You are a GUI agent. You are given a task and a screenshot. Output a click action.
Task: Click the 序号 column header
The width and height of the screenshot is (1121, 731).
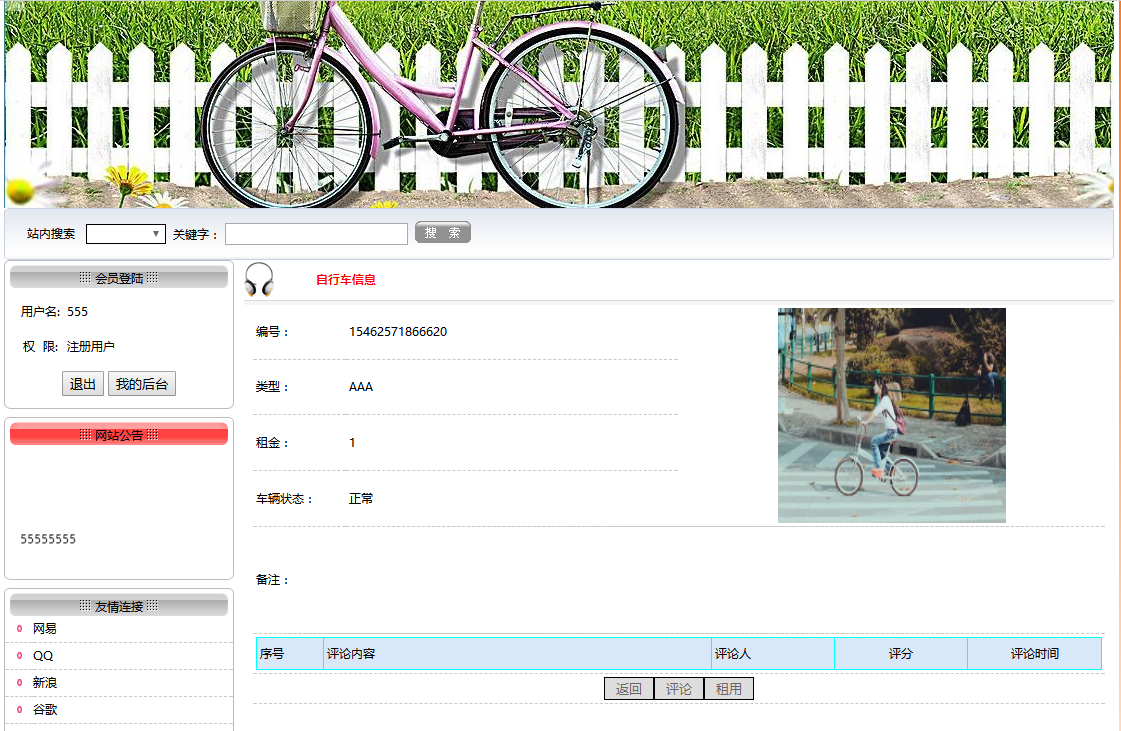[290, 654]
